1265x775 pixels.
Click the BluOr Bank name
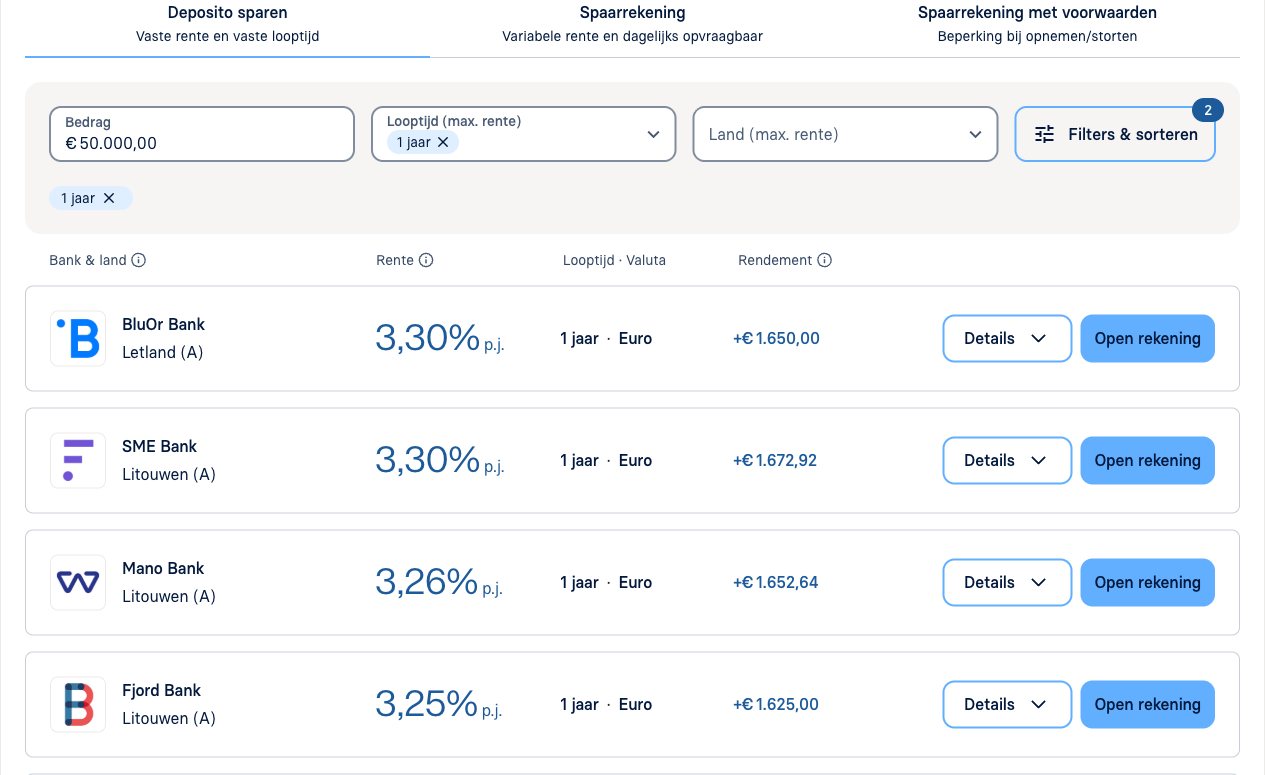coord(163,324)
